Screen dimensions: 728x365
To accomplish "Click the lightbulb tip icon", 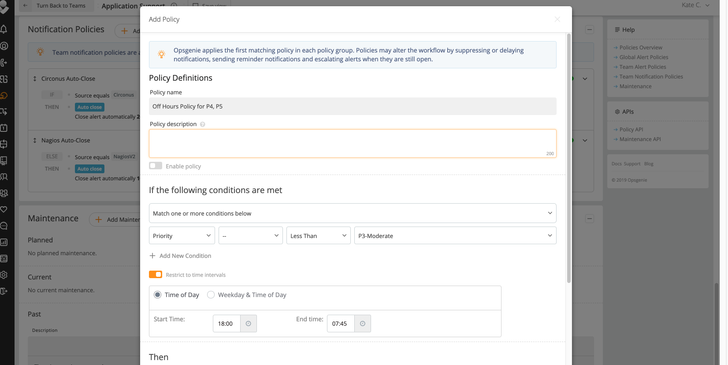I will [x=162, y=55].
